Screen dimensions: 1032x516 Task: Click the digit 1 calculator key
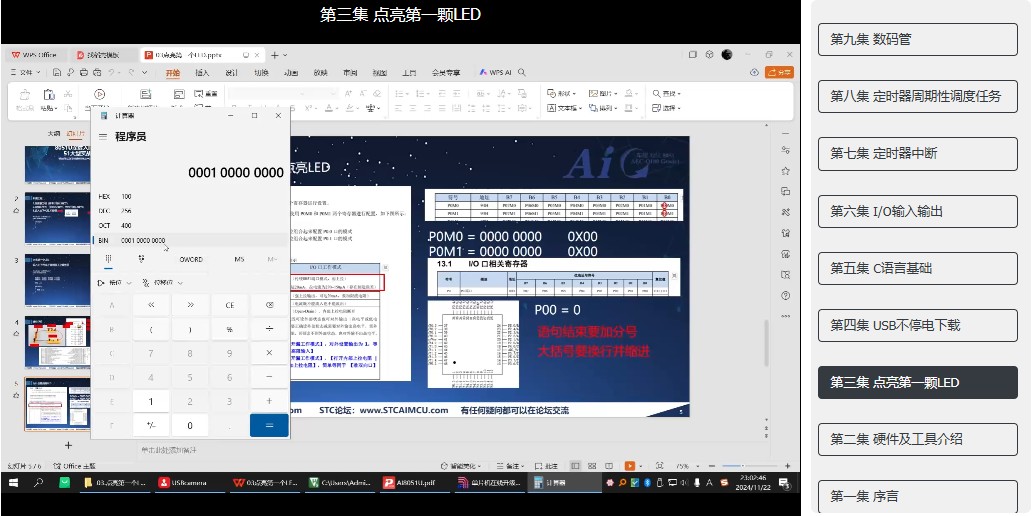click(x=151, y=401)
